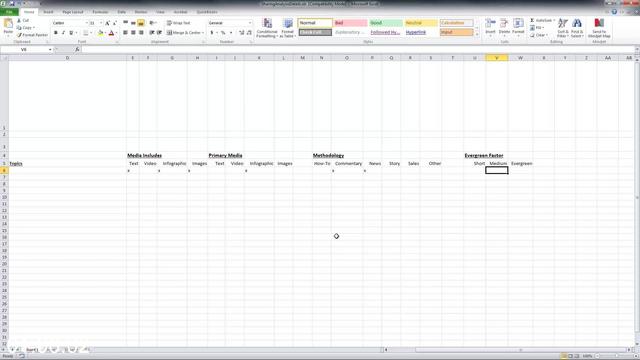Apply comma style
Image resolution: width=640 pixels, height=360 pixels.
[x=231, y=33]
